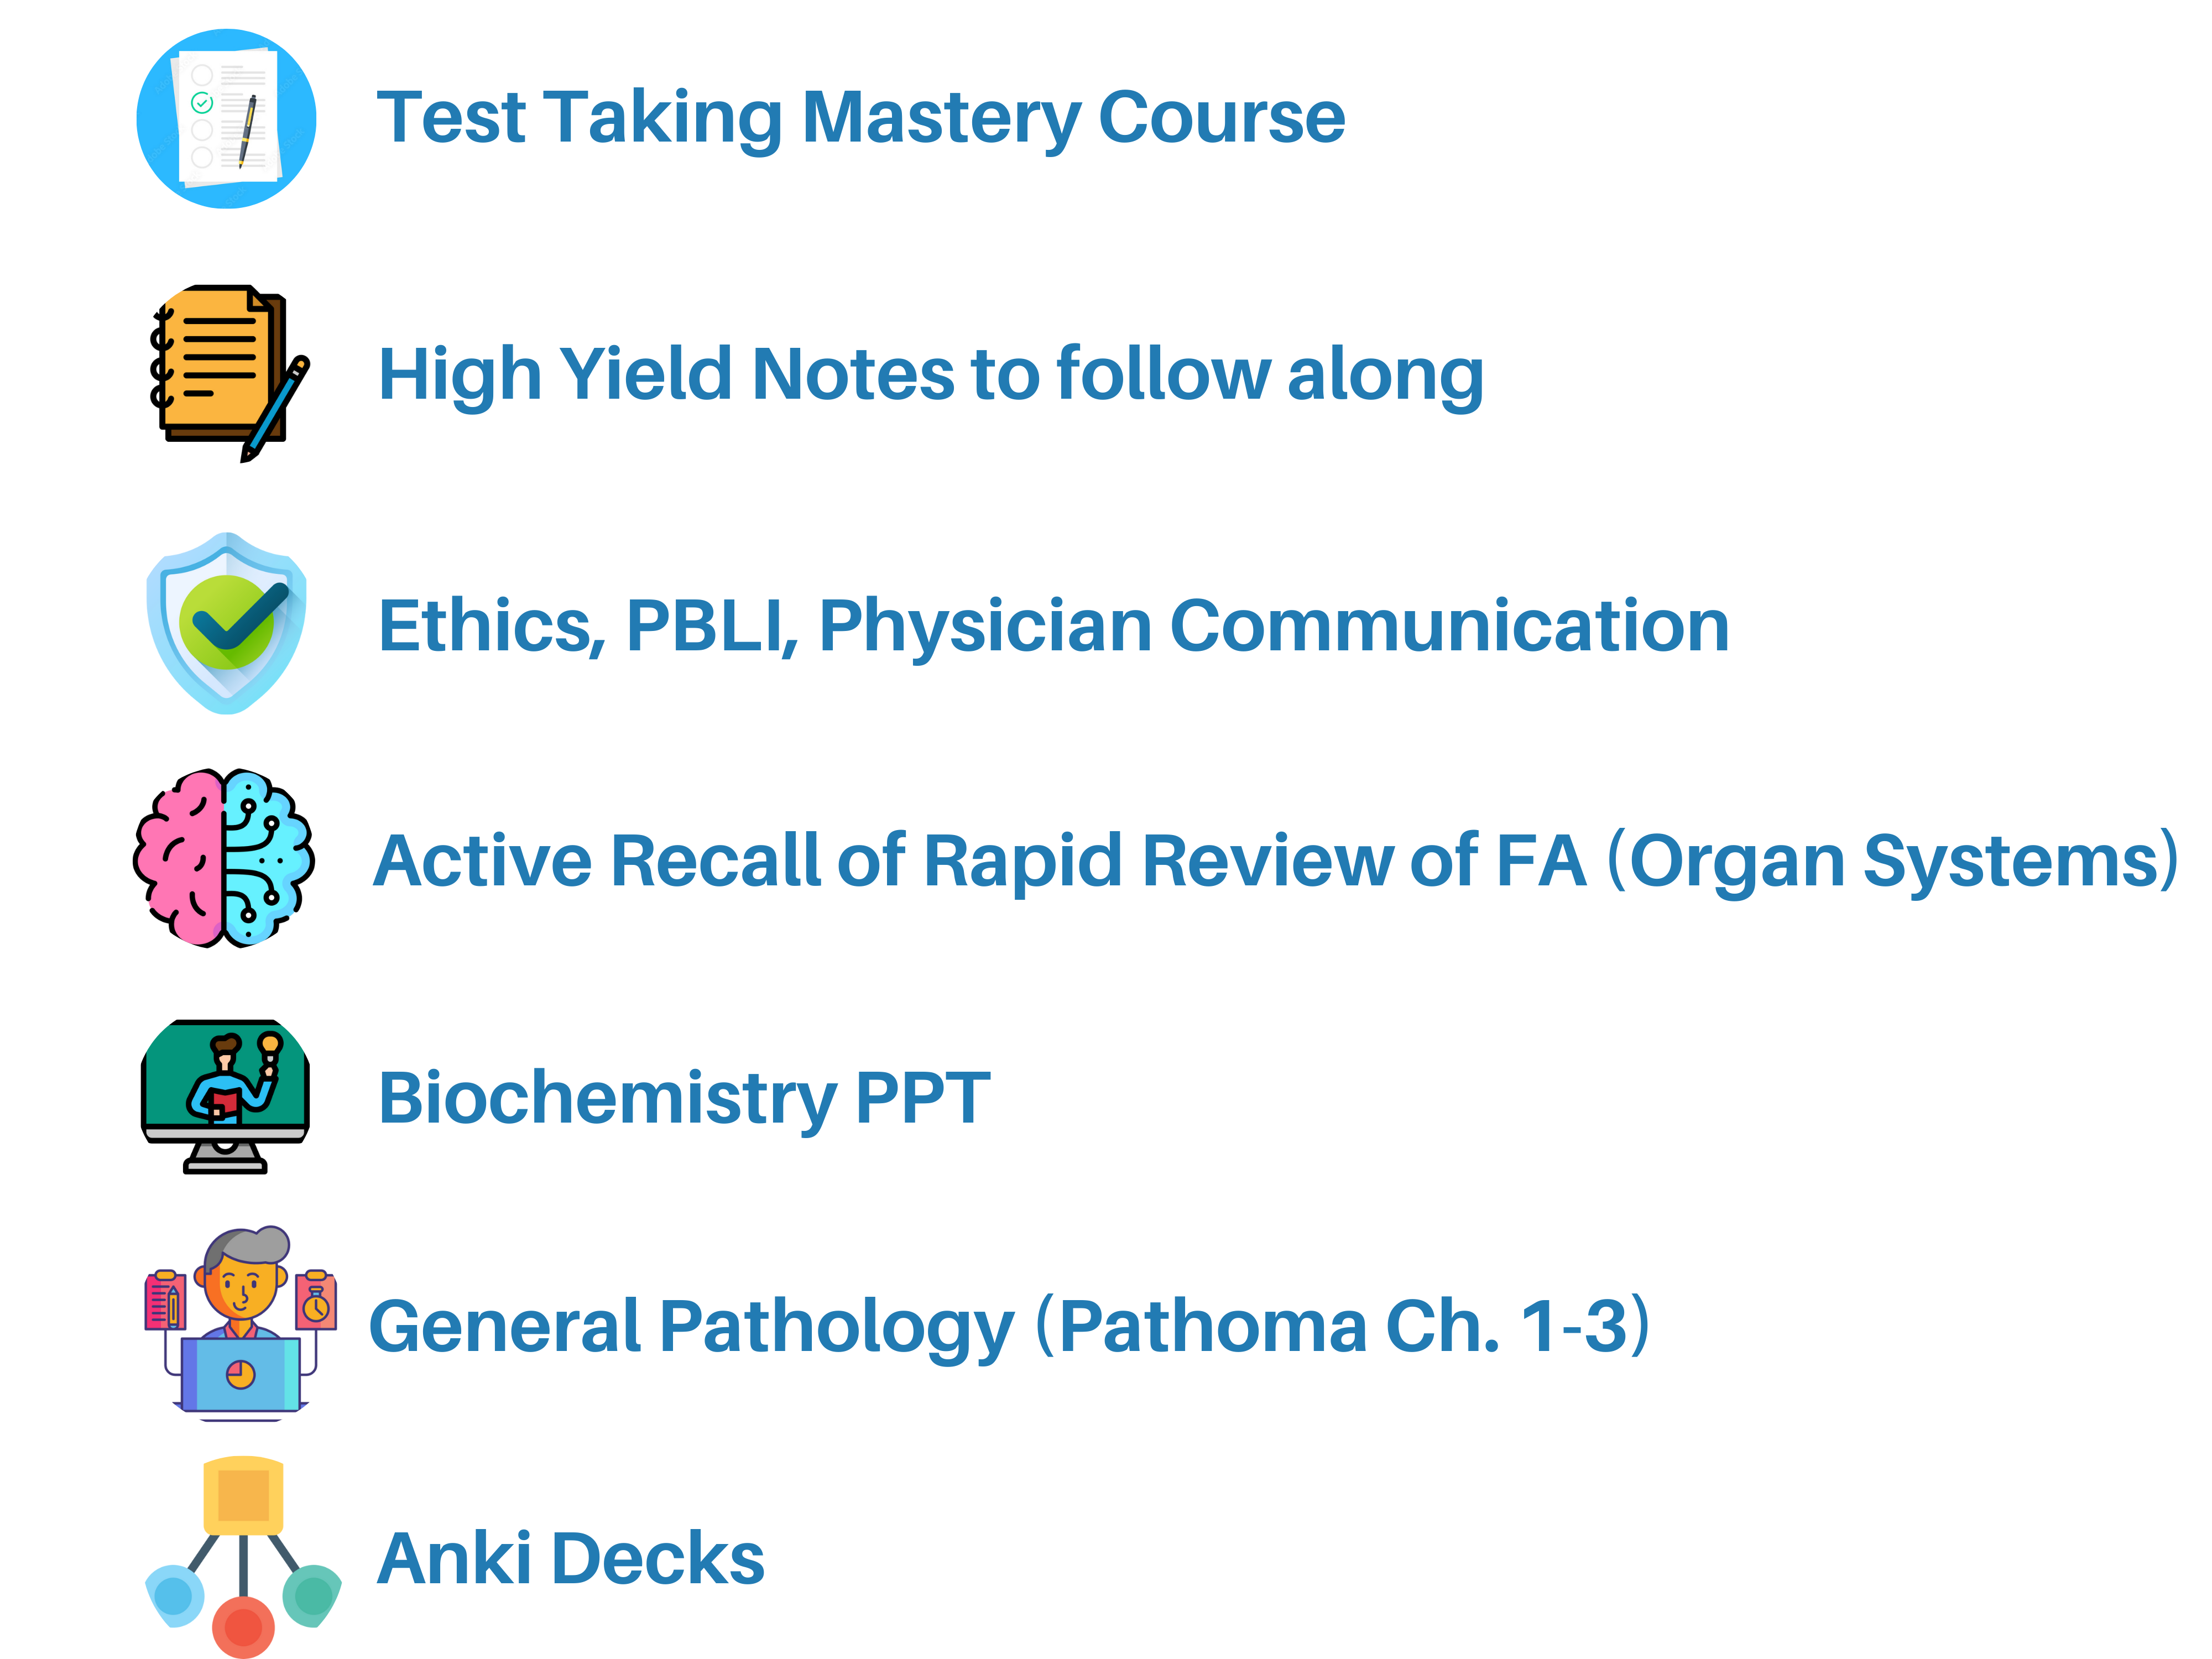Click the pink and blue brain icon
Image resolution: width=2212 pixels, height=1659 pixels.
(x=224, y=858)
